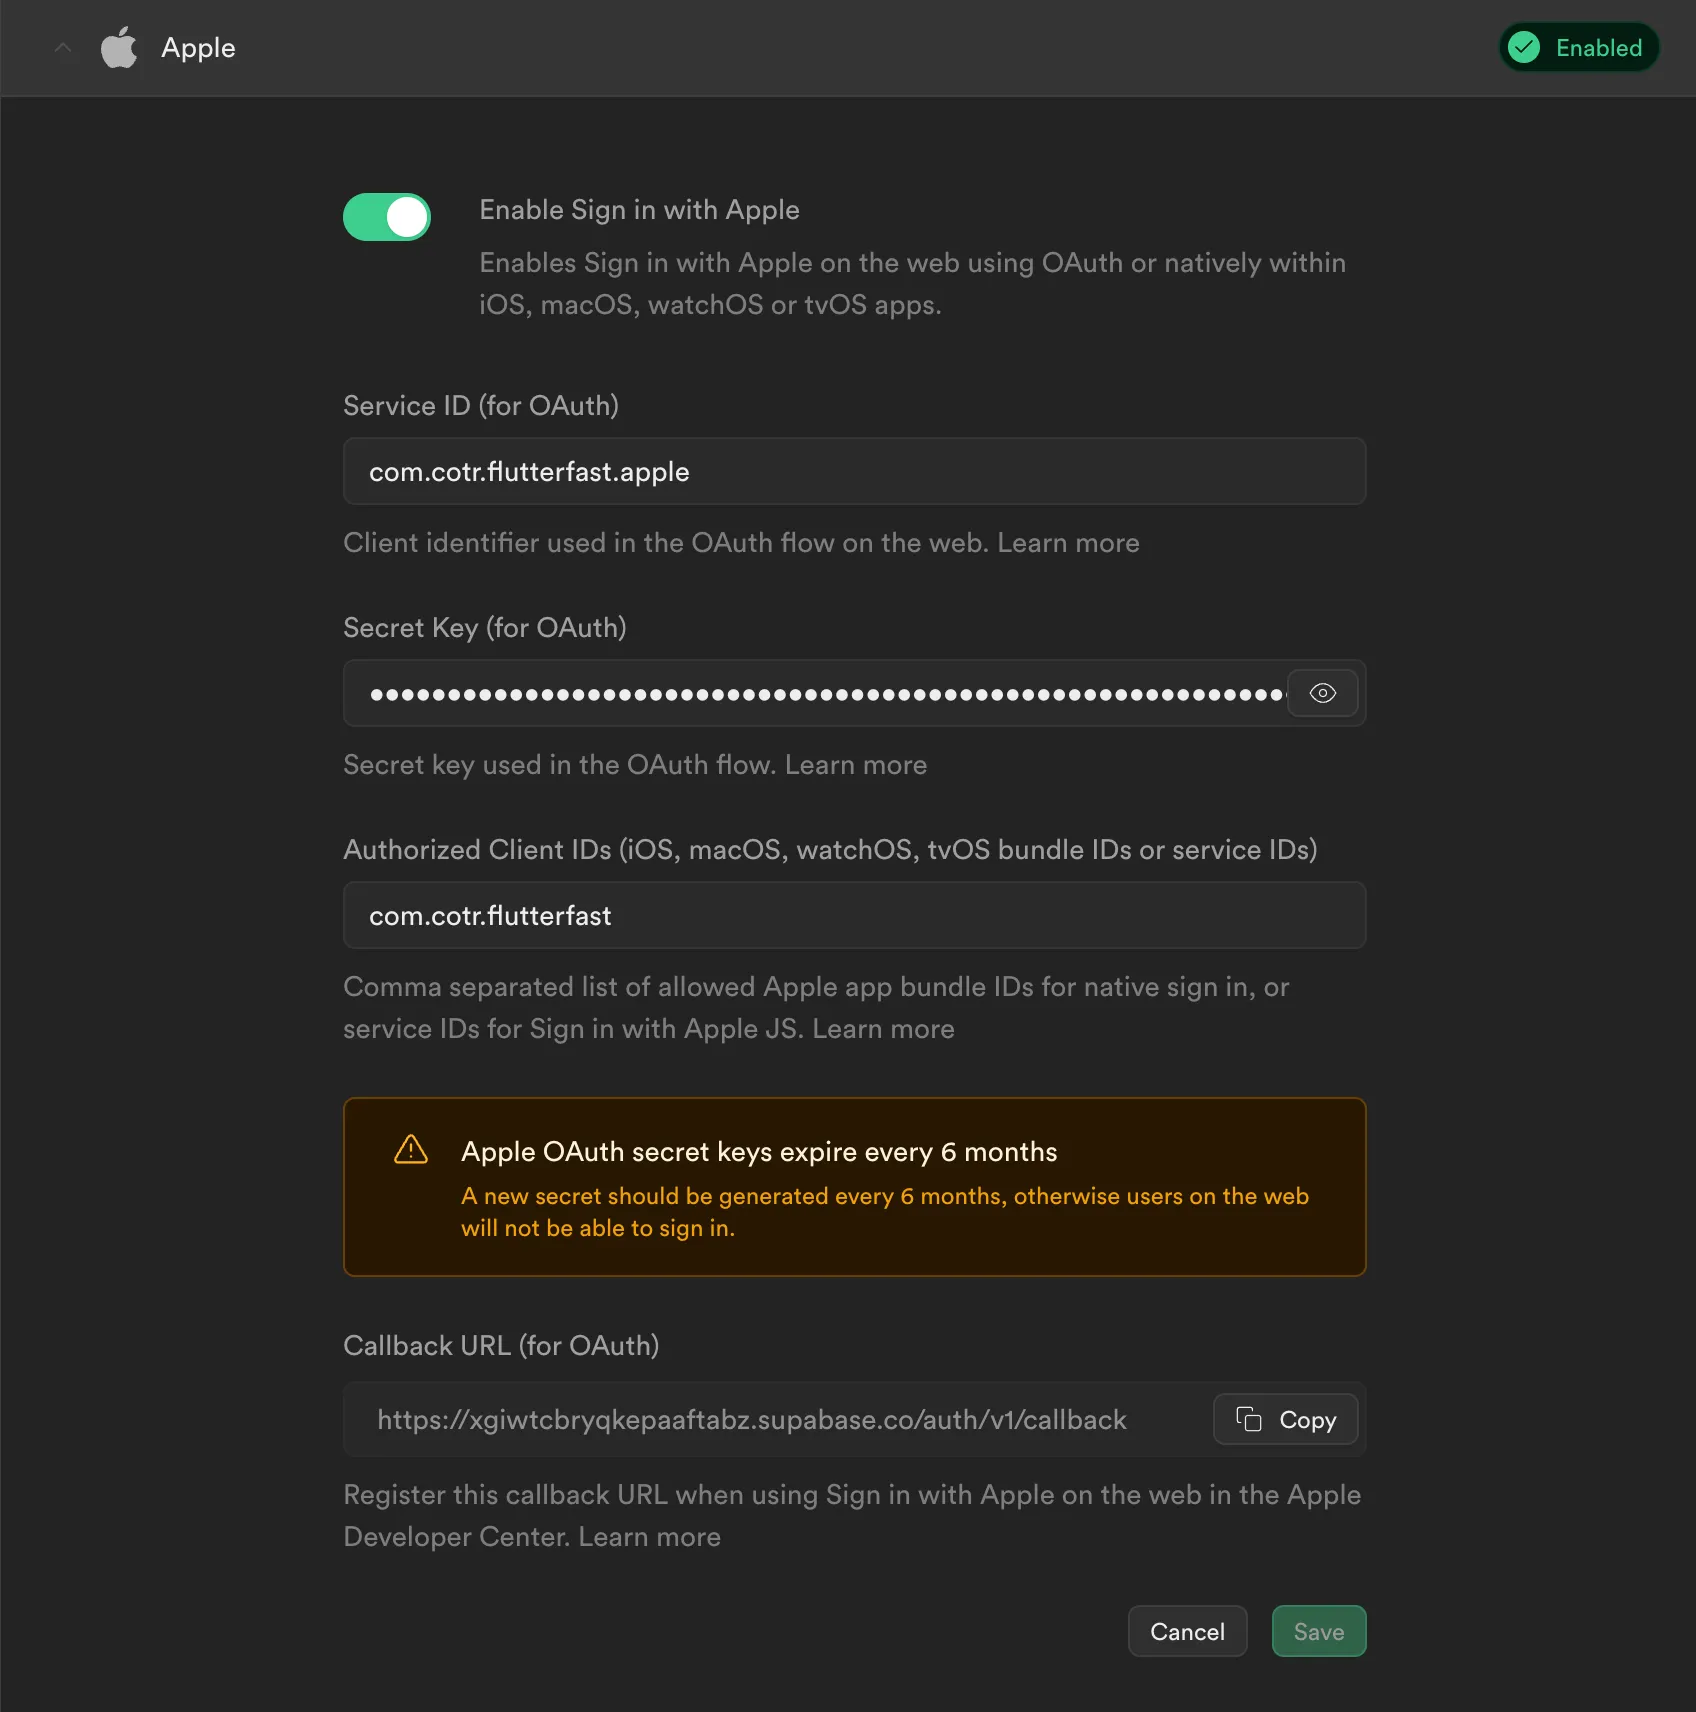Disable the Sign in with Apple toggle

coord(387,217)
